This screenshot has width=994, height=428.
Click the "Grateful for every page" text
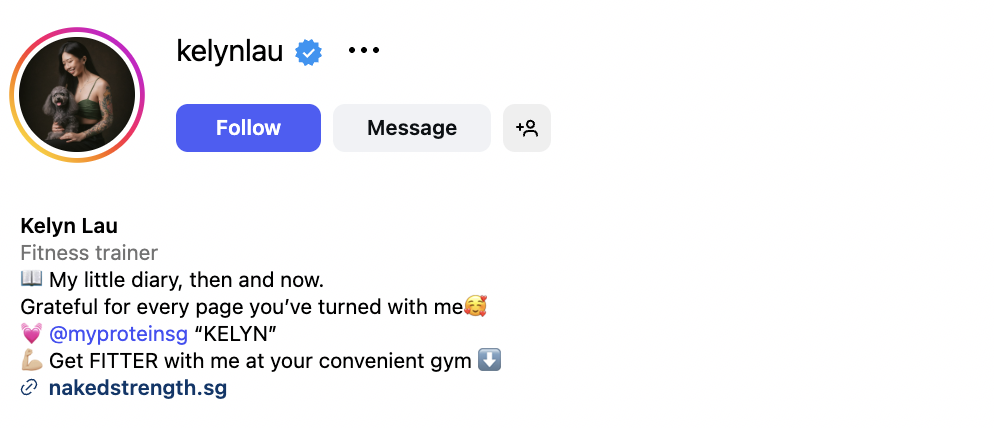point(240,307)
